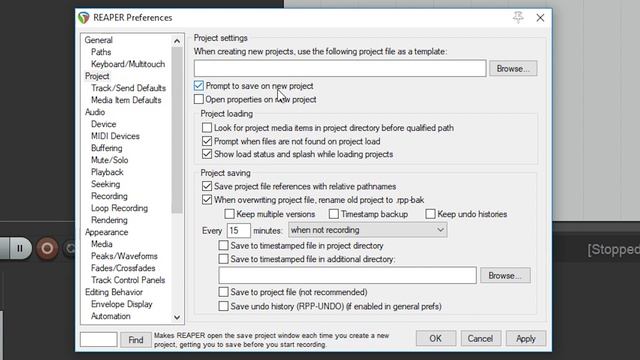Click Browse for the project template file
The image size is (640, 360).
(513, 69)
